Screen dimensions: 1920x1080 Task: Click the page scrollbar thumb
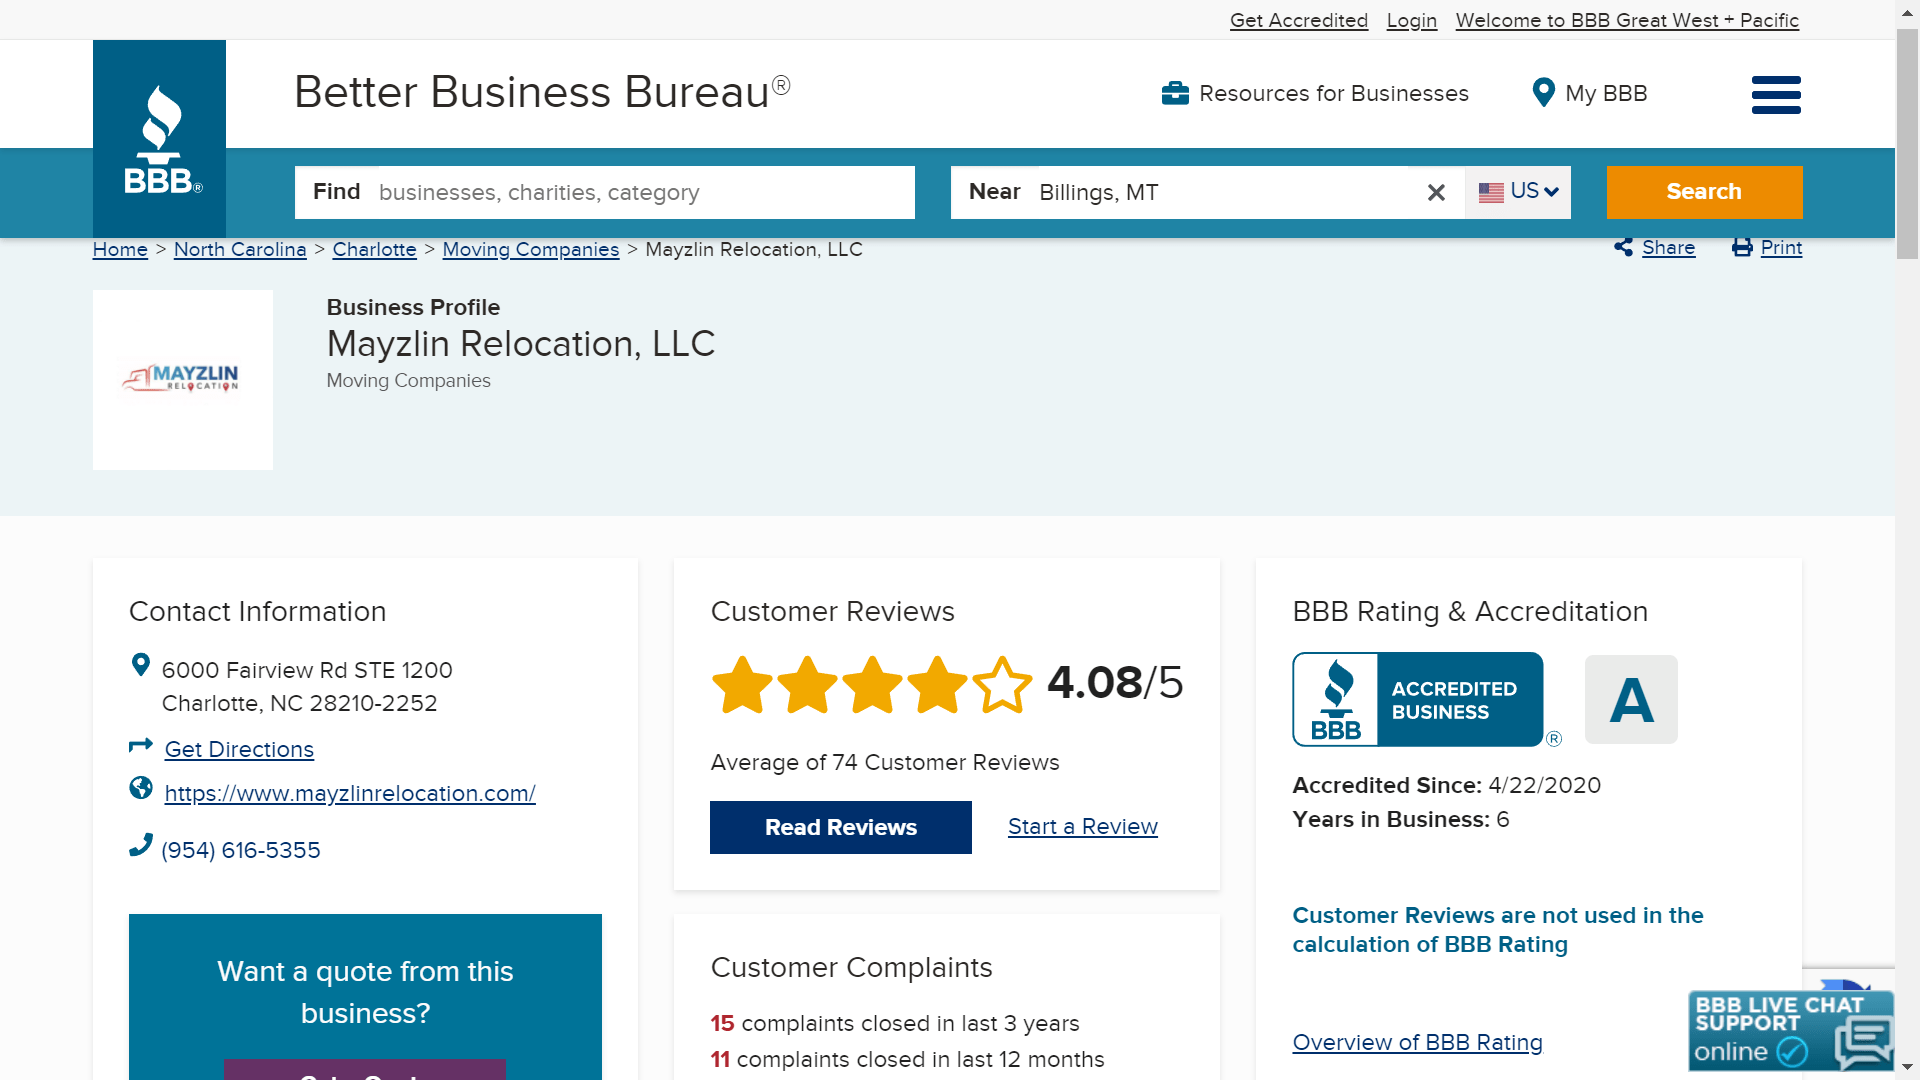coord(1908,144)
